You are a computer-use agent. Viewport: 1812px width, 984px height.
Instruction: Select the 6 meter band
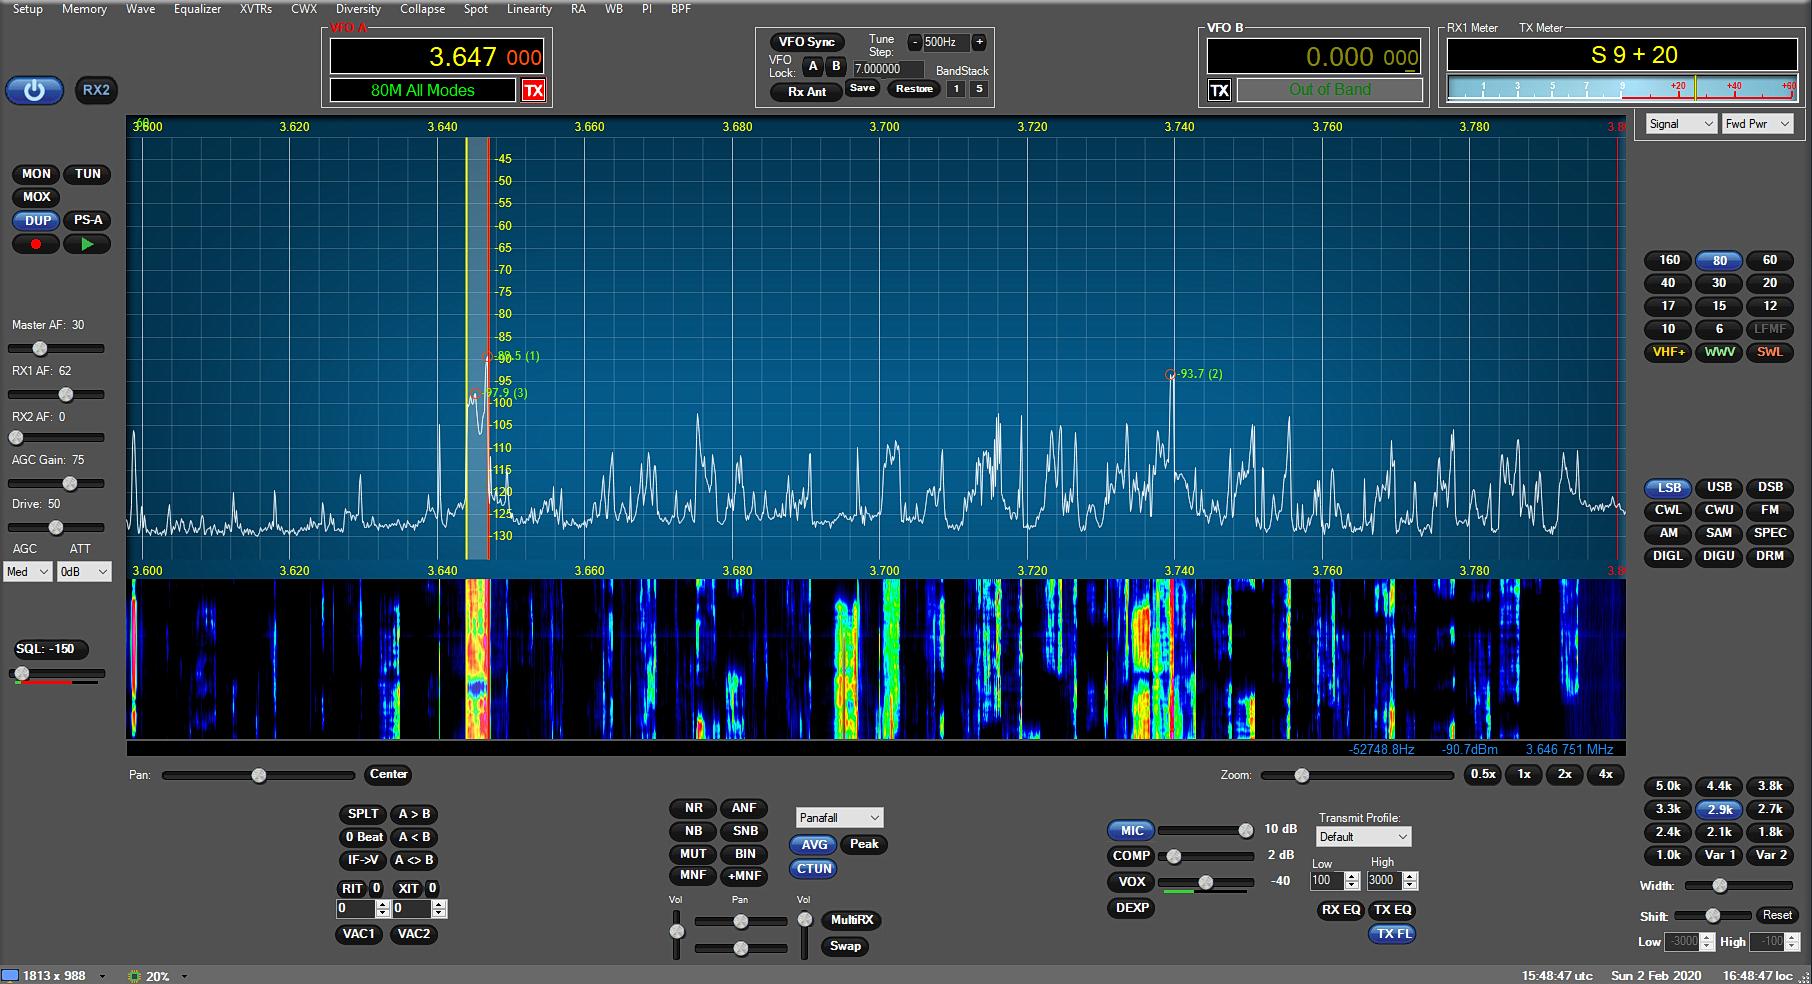pyautogui.click(x=1719, y=329)
